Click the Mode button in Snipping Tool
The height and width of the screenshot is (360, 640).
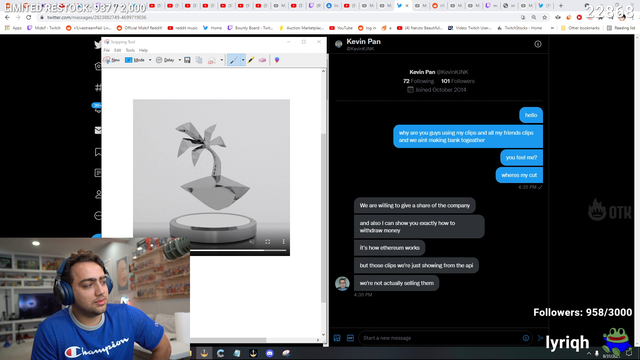click(x=135, y=60)
